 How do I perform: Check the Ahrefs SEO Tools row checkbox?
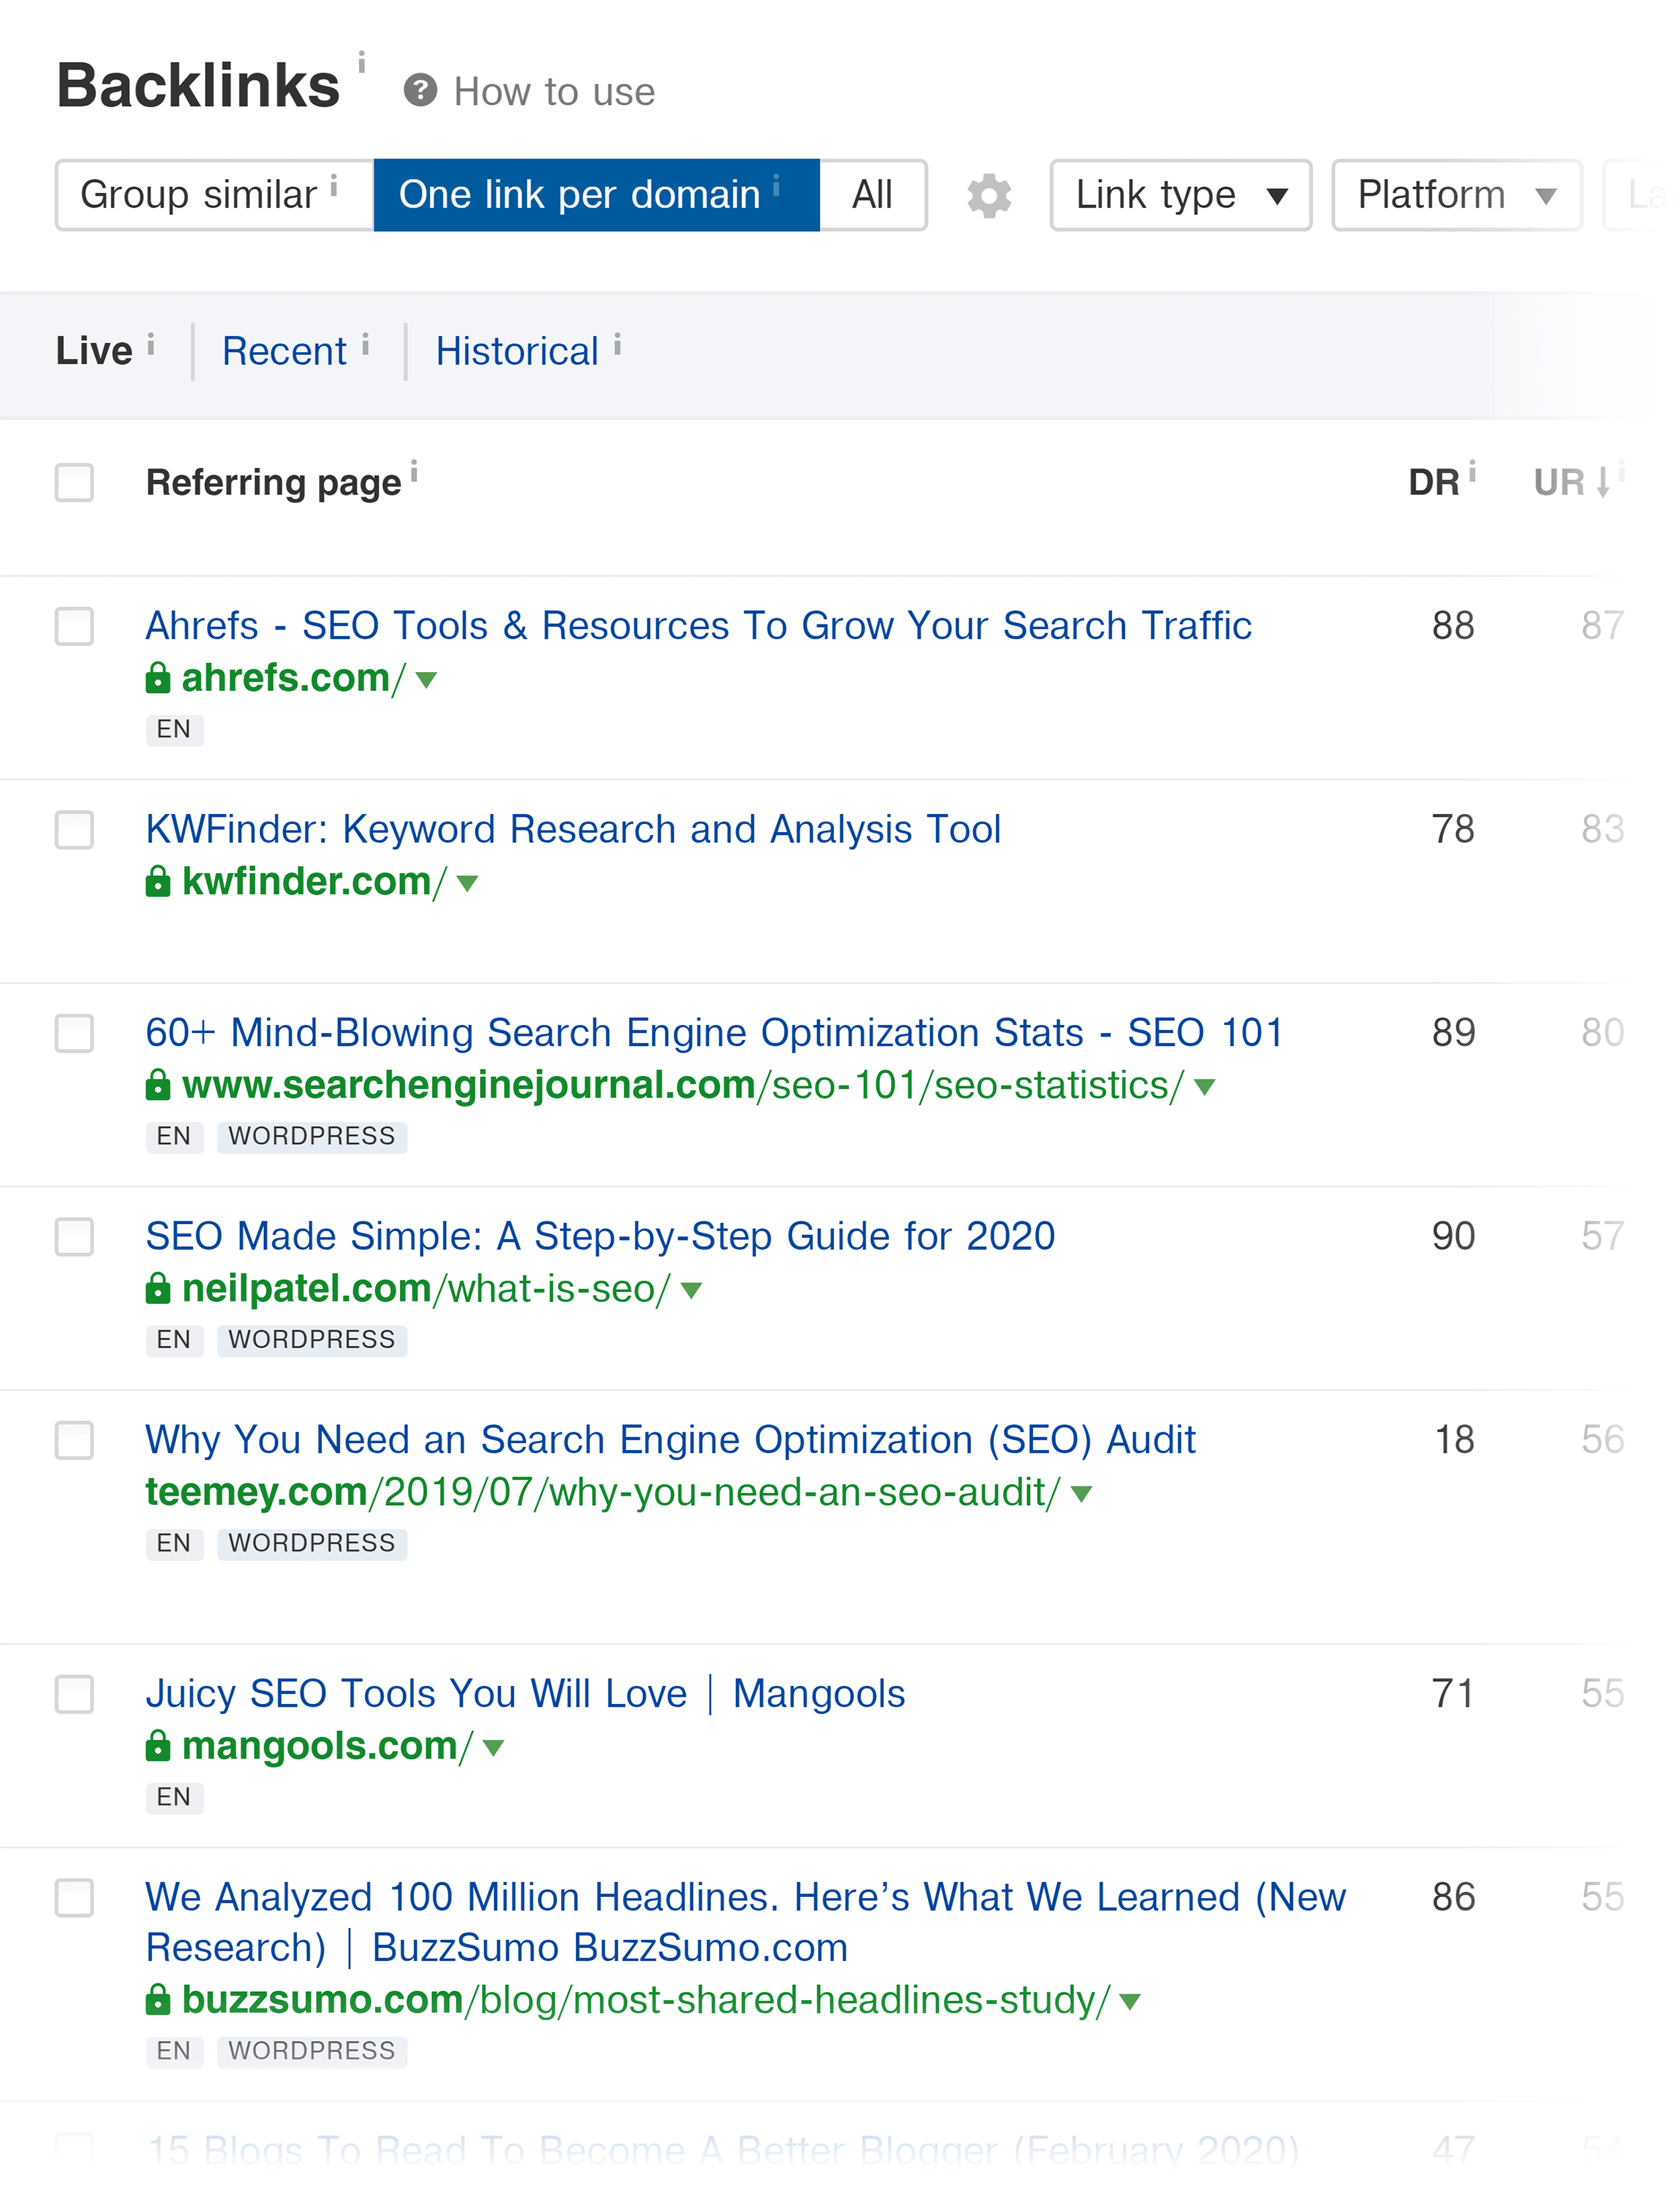[x=74, y=626]
